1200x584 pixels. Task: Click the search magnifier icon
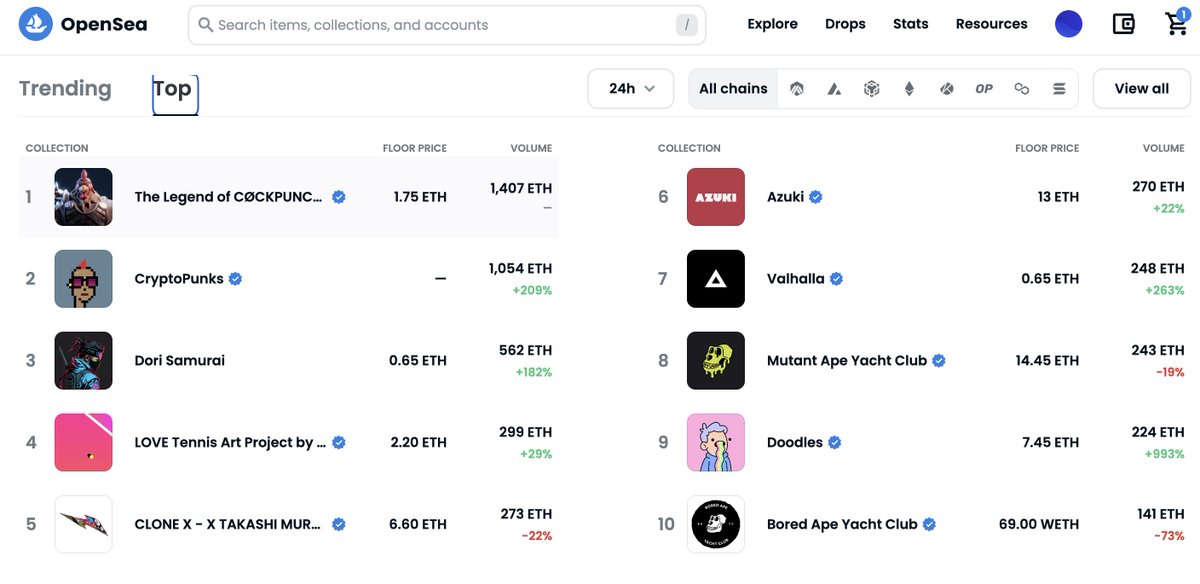[205, 25]
